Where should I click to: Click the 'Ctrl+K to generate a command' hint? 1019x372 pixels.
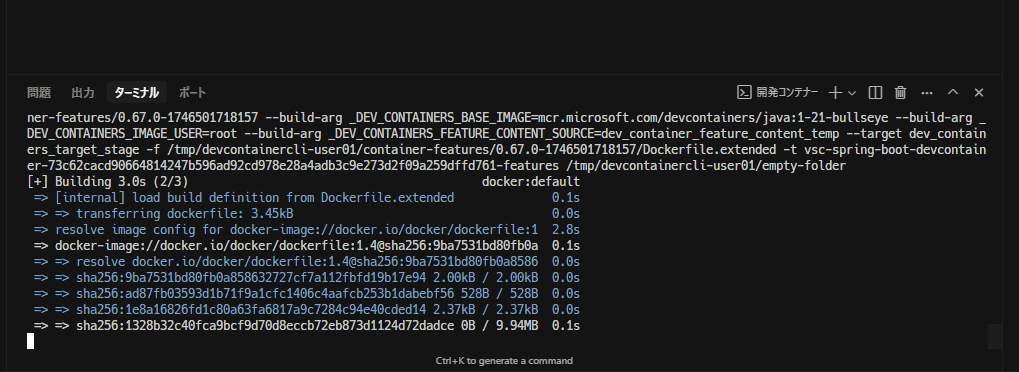tap(504, 360)
